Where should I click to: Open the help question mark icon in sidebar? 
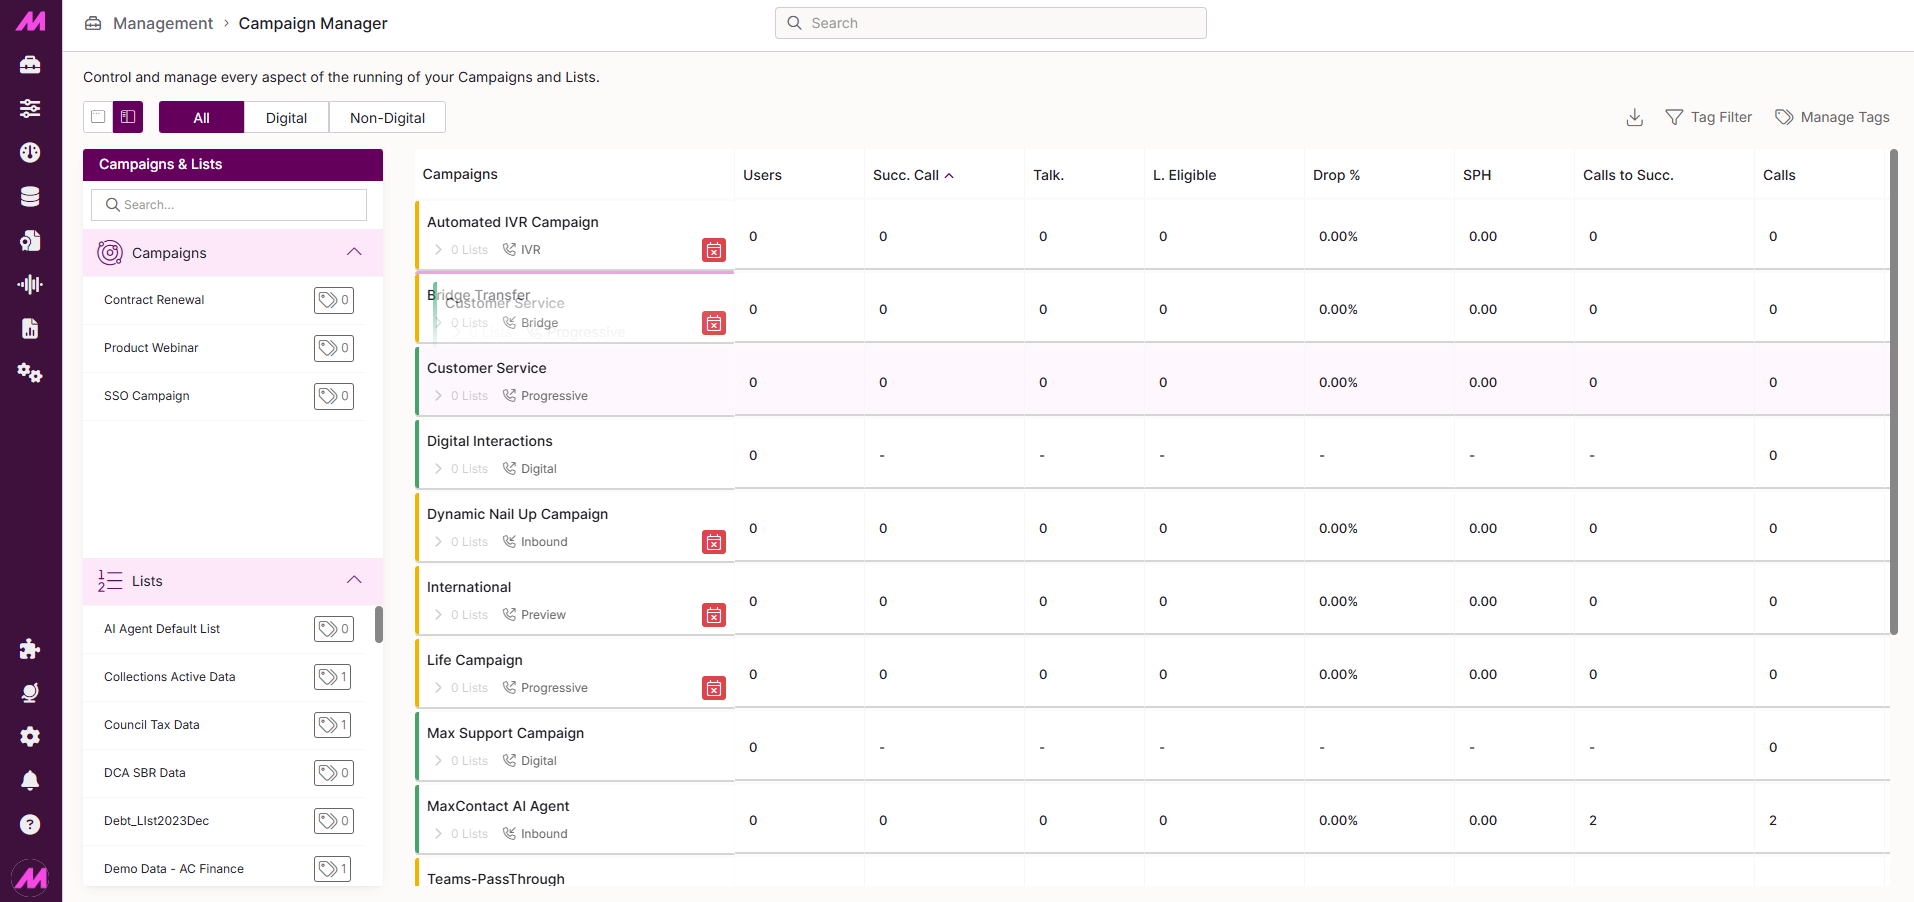click(x=30, y=824)
